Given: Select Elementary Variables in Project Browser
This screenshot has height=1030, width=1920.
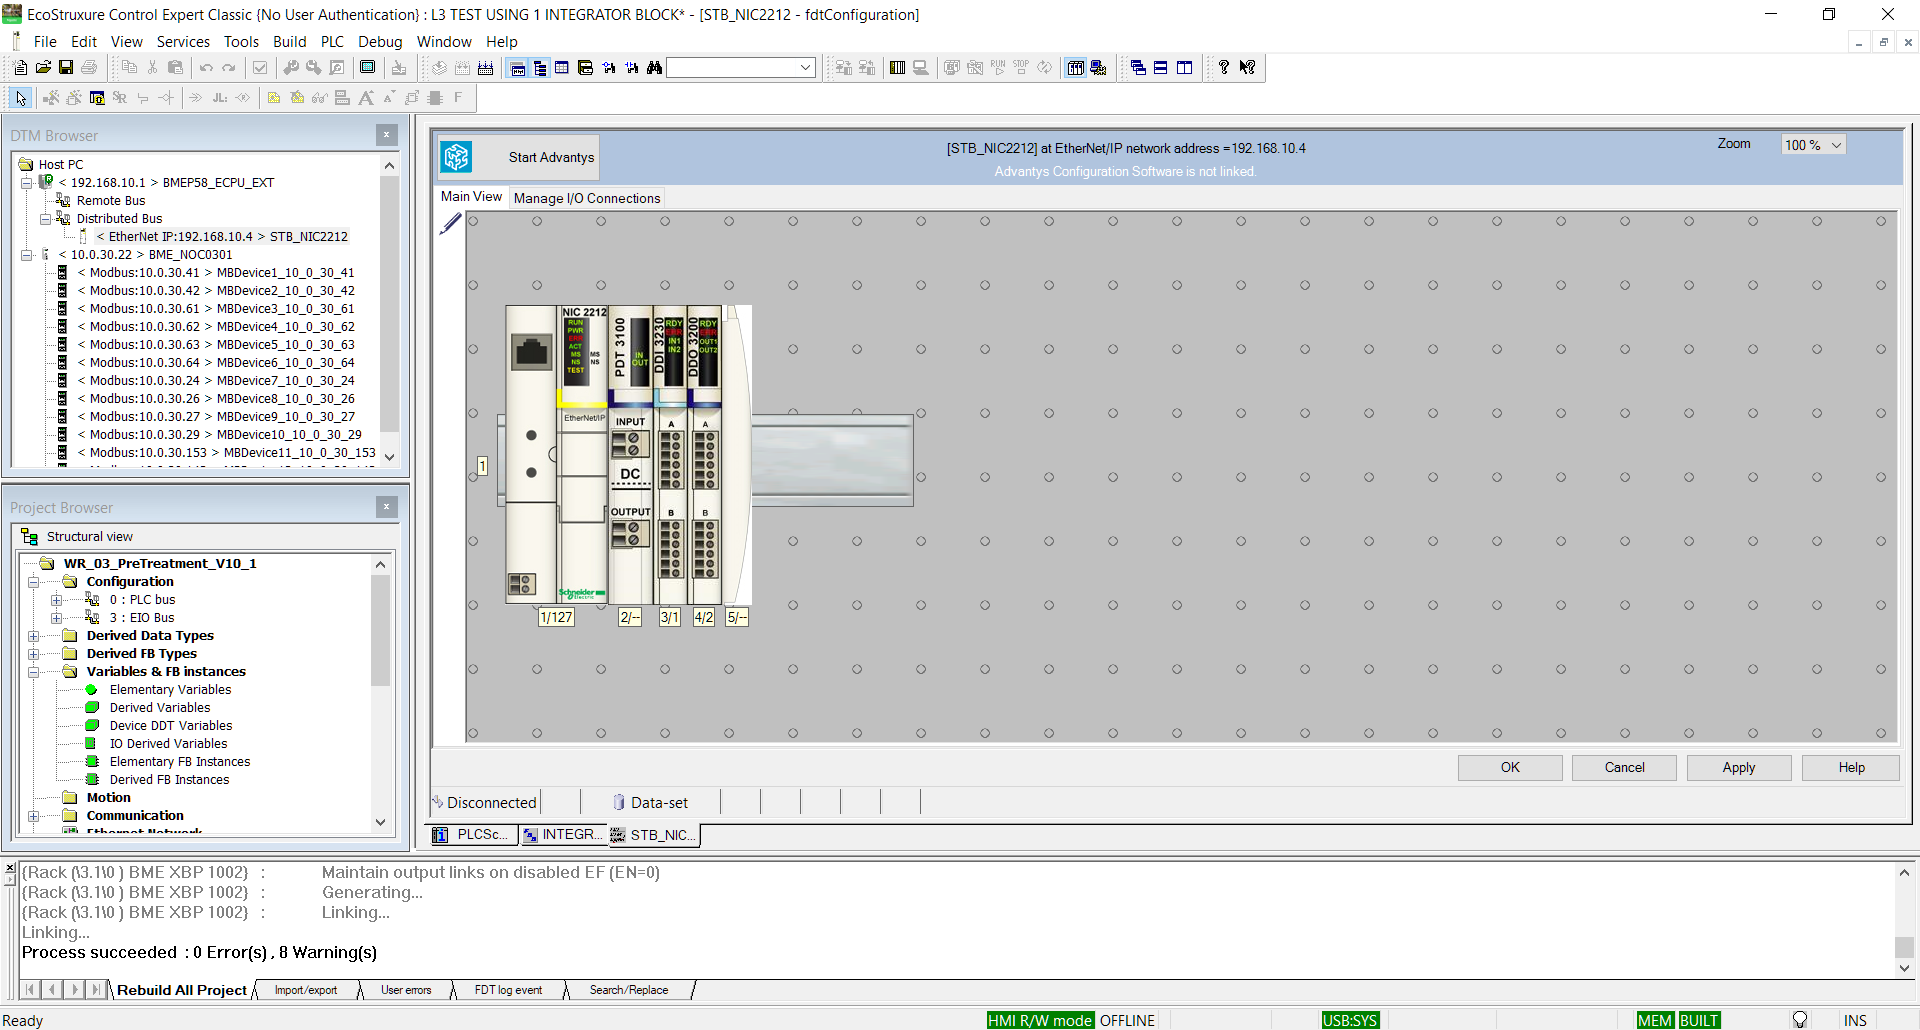Looking at the screenshot, I should tap(170, 690).
